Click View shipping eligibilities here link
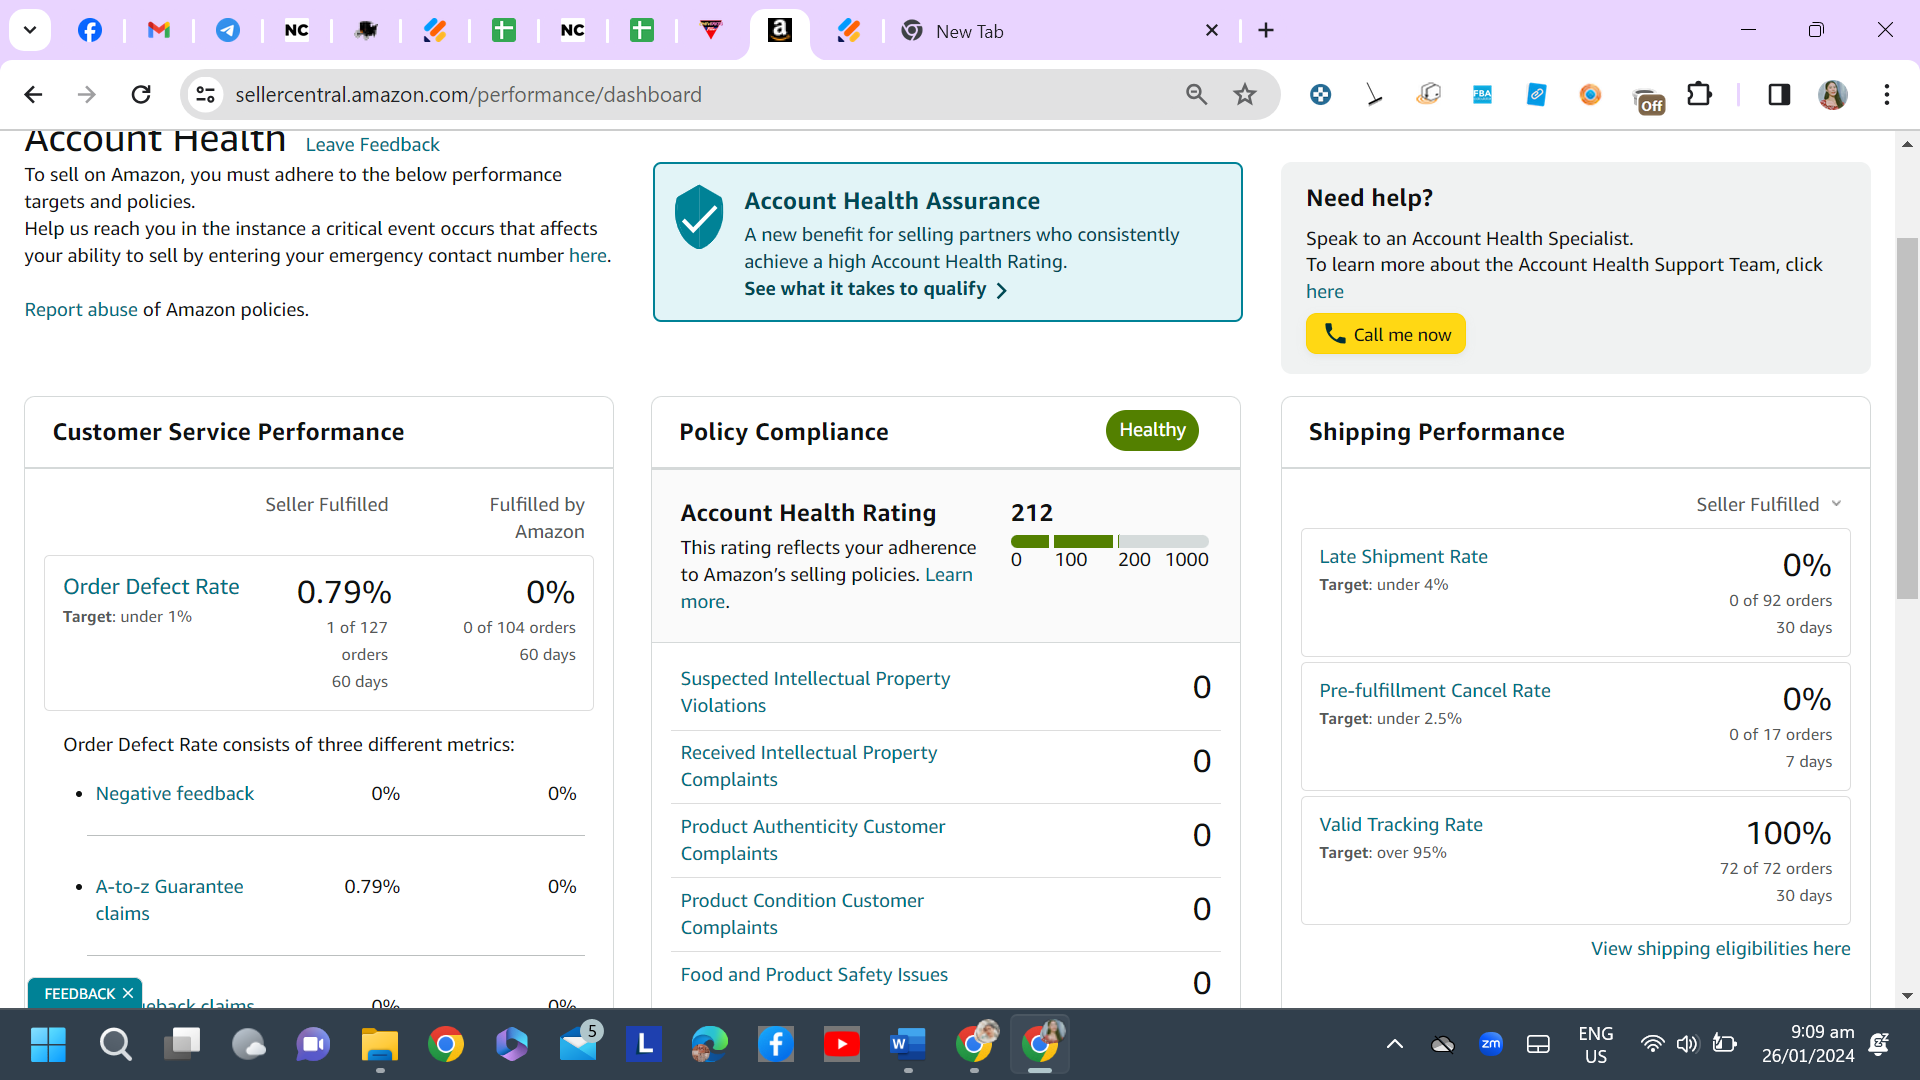 tap(1721, 949)
